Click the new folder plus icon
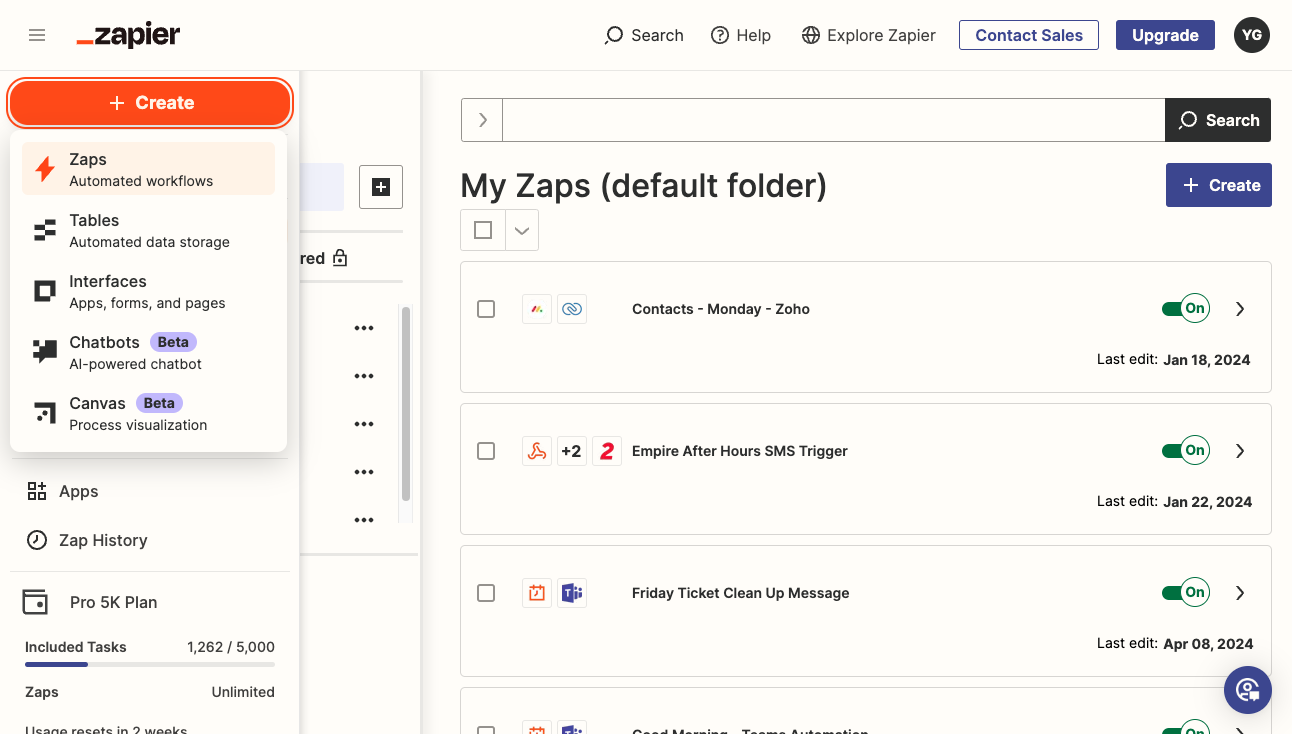 click(381, 187)
